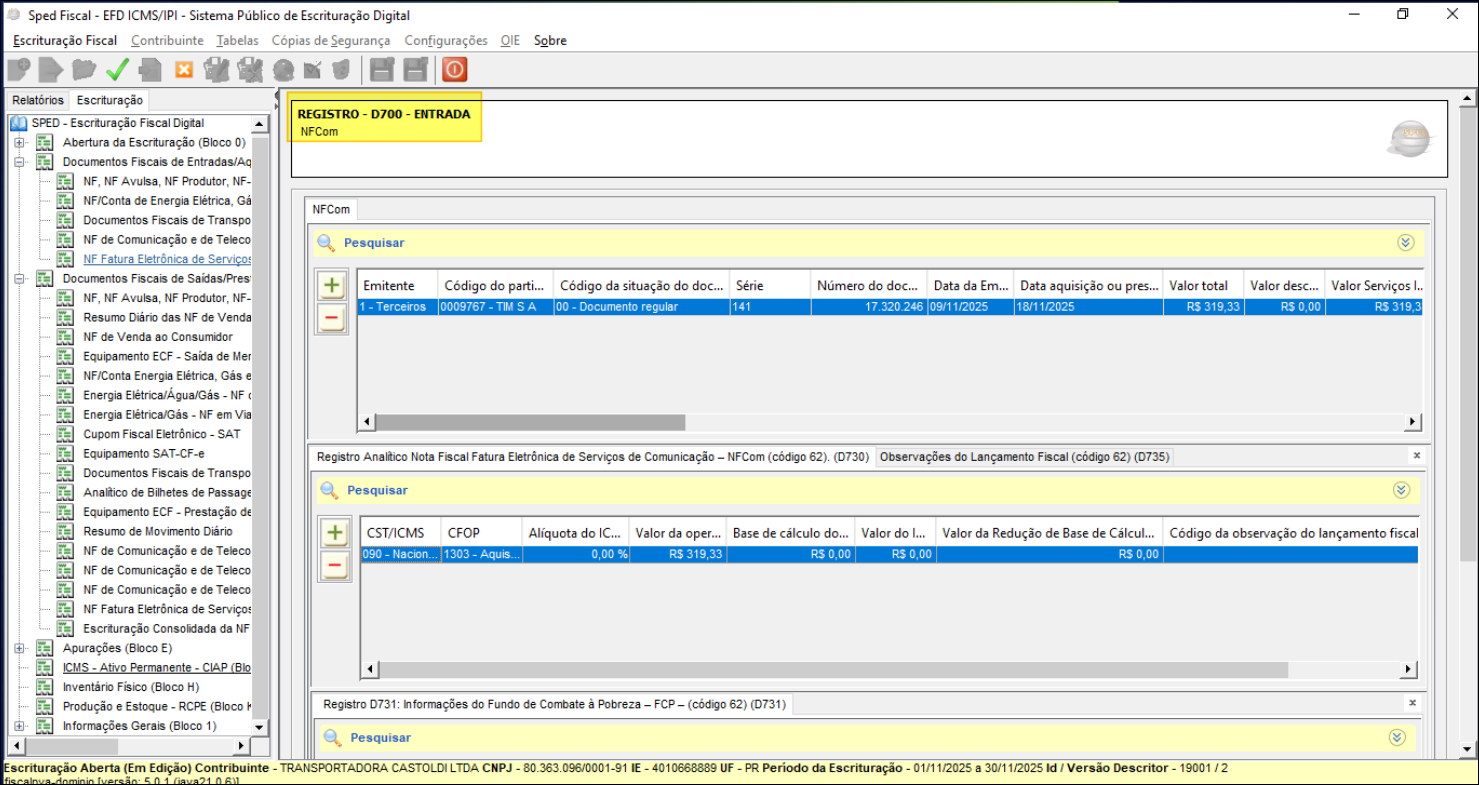Add a new NFCom row with the green plus

[x=332, y=286]
